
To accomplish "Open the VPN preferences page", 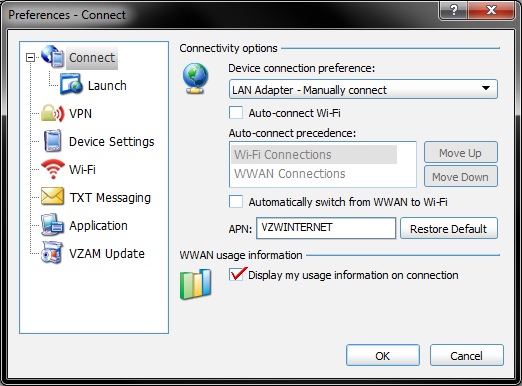I will [x=80, y=114].
